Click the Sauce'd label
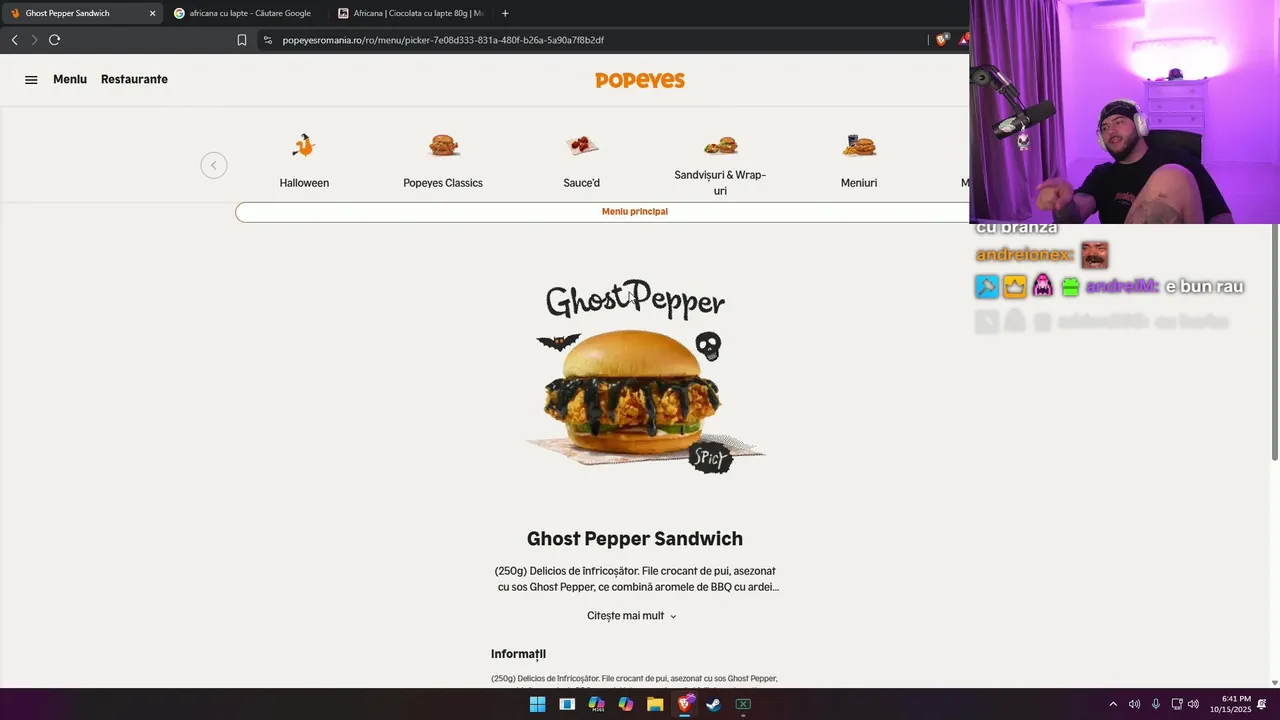This screenshot has height=720, width=1280. point(582,183)
